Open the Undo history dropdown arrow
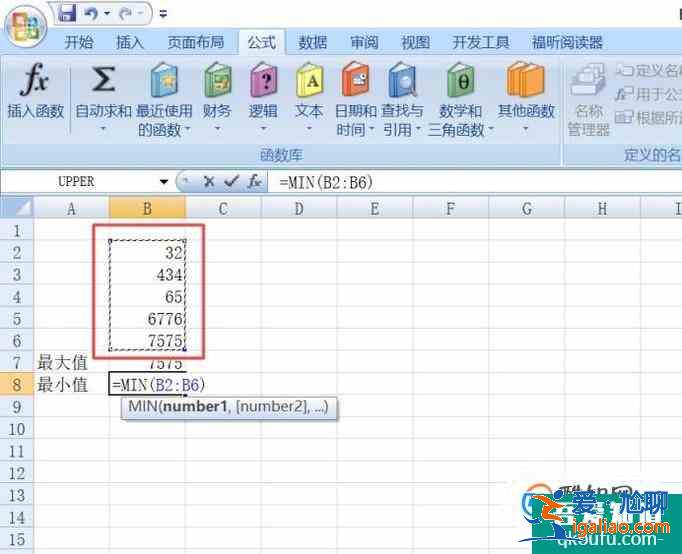 click(x=107, y=14)
